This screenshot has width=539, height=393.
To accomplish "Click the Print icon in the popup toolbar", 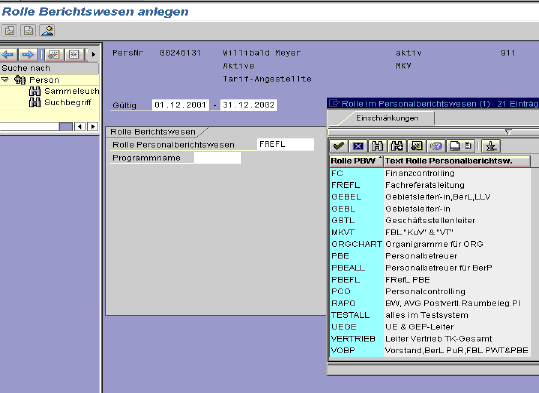I will 454,146.
